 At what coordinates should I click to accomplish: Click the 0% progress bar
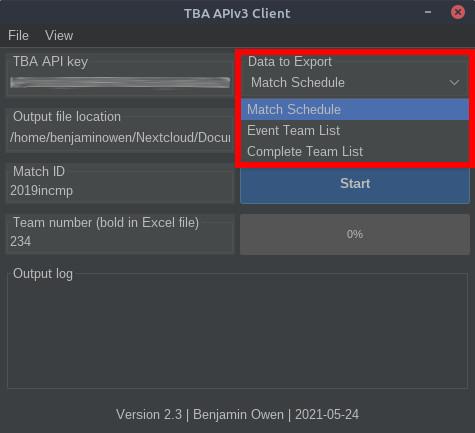[355, 234]
